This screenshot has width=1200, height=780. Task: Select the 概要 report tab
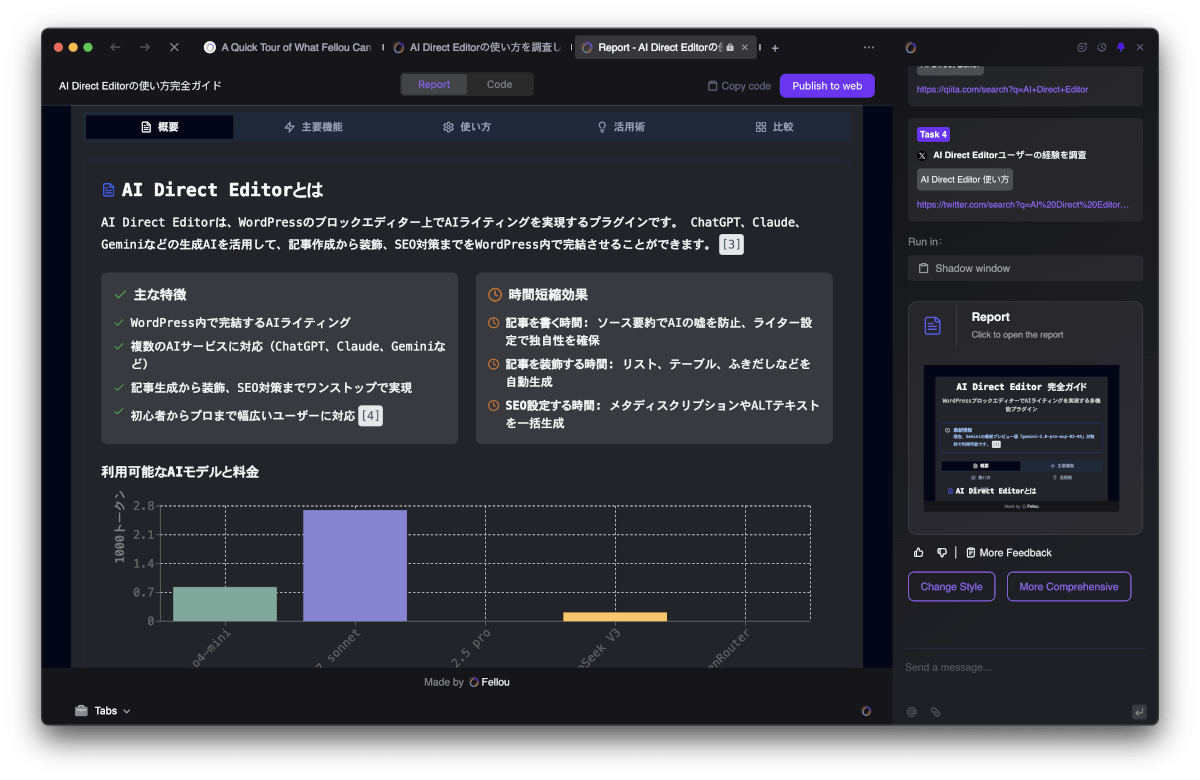coord(160,127)
